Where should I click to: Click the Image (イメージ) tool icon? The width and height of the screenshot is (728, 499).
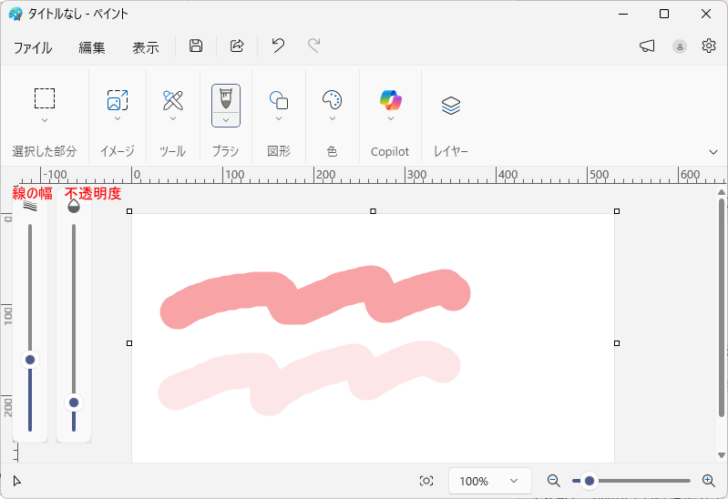pyautogui.click(x=117, y=100)
